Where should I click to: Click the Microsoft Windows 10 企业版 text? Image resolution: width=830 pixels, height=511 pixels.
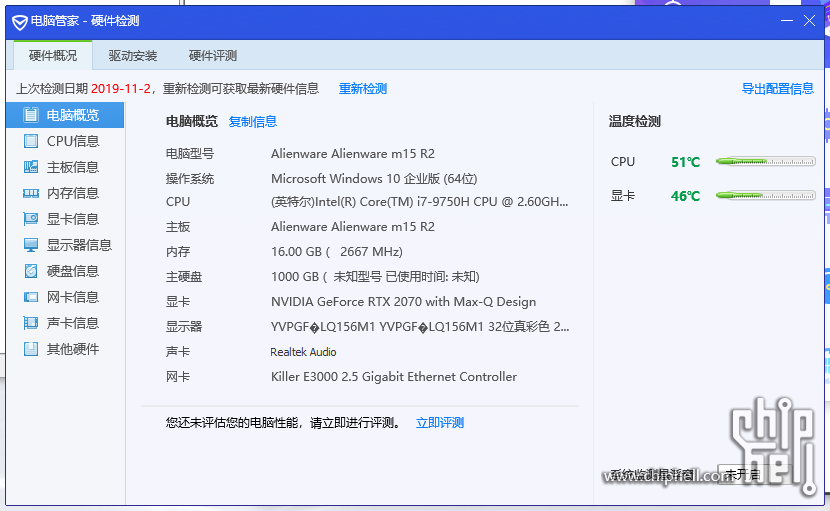click(x=374, y=178)
